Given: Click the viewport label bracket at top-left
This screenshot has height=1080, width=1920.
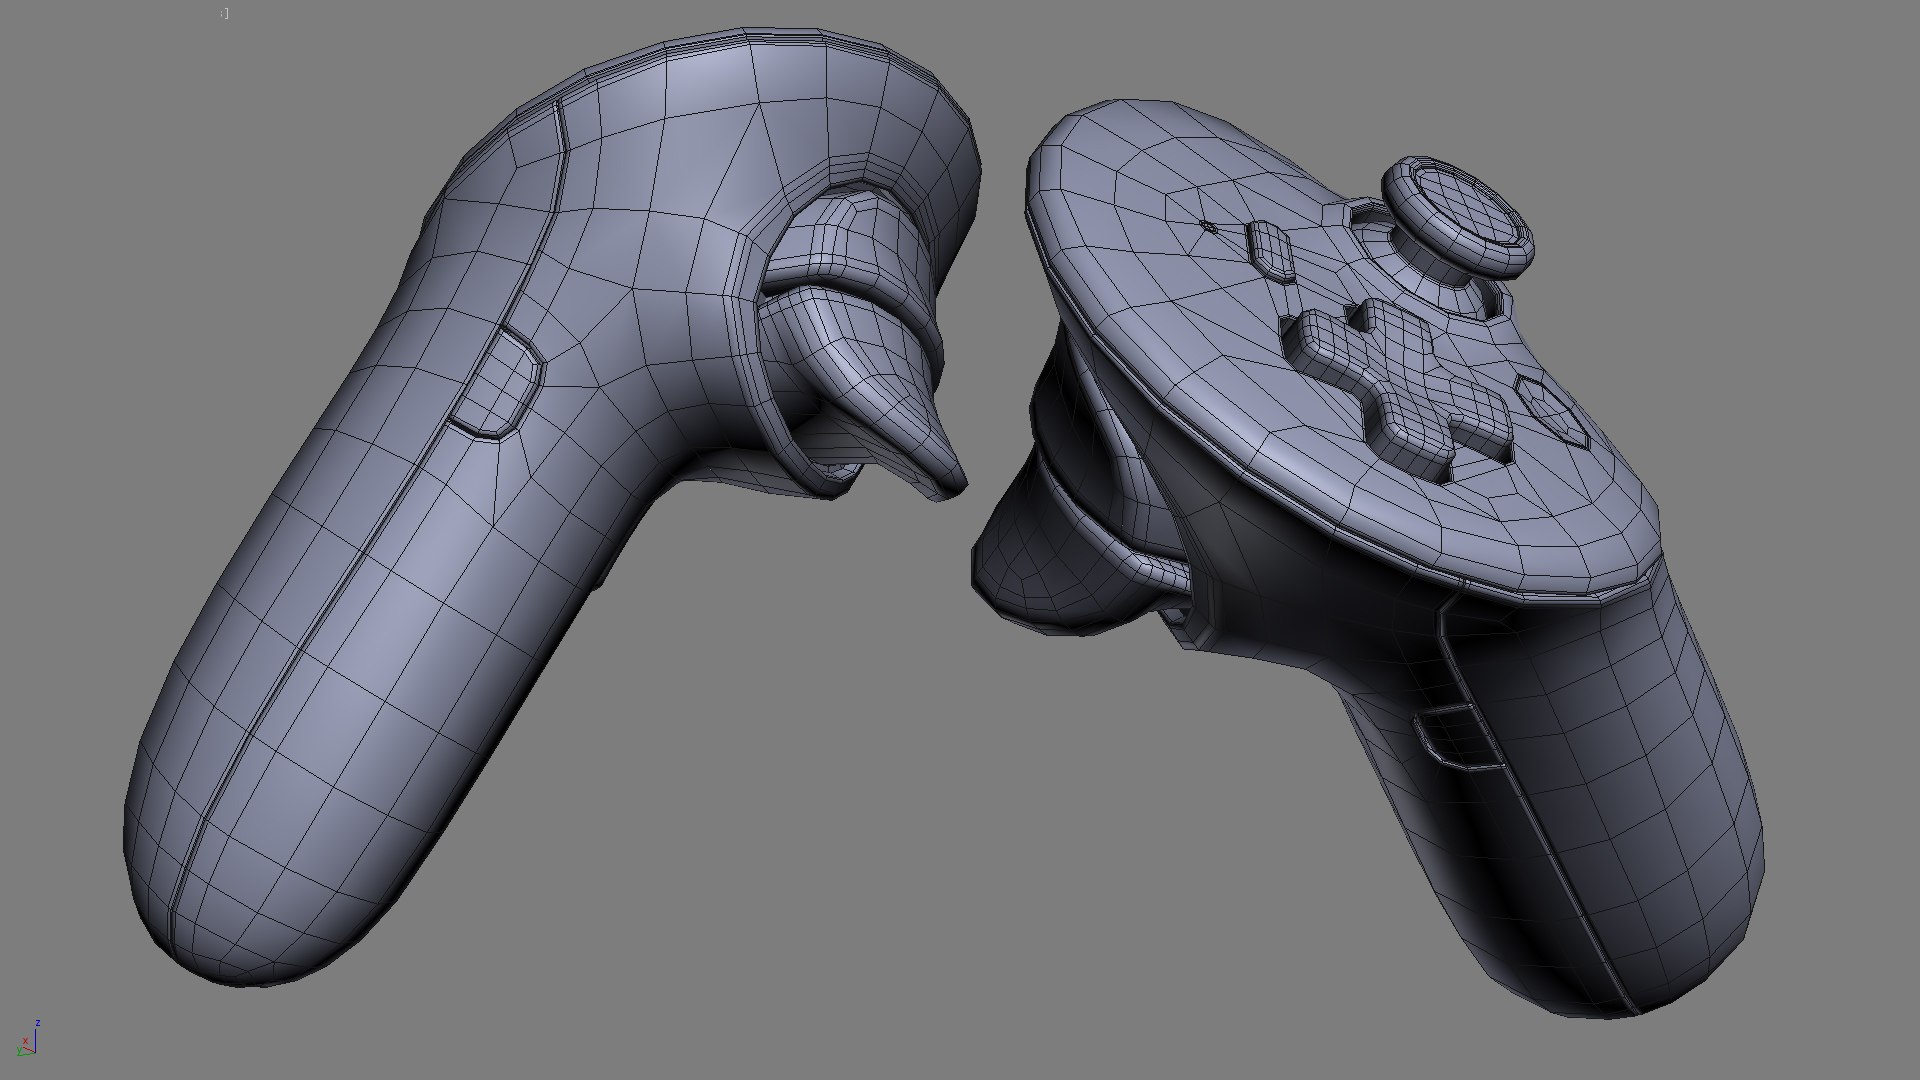Looking at the screenshot, I should [x=224, y=14].
